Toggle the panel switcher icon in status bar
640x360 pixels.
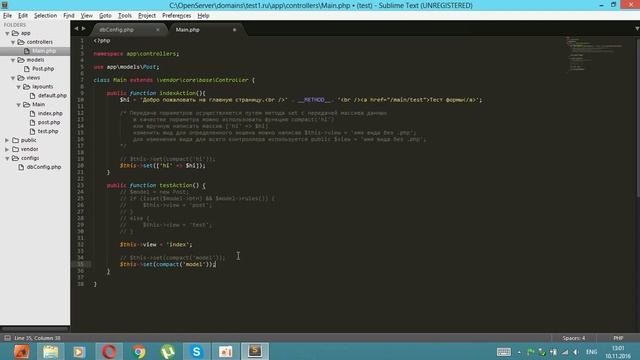(7, 338)
